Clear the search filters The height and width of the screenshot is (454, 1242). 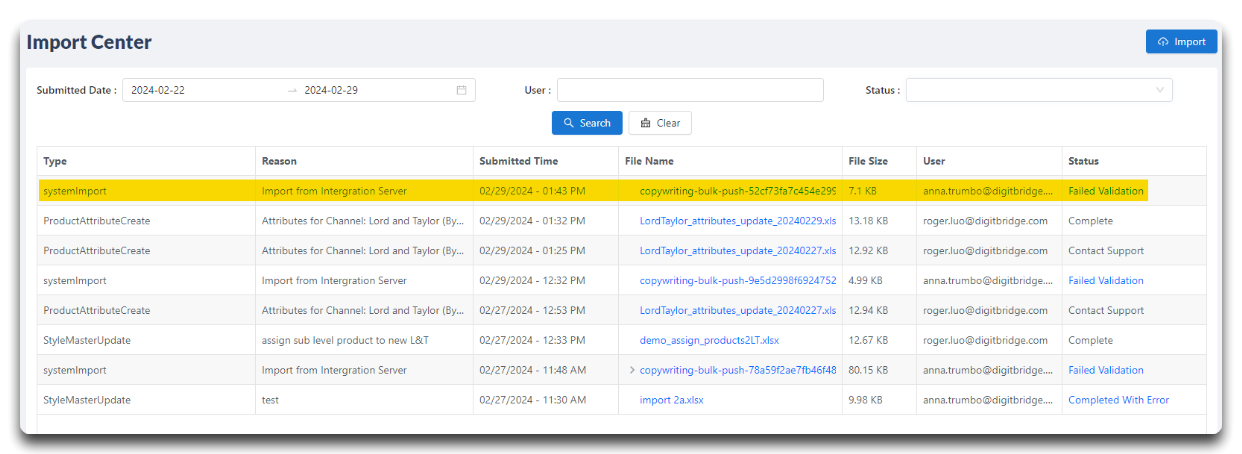click(x=660, y=123)
